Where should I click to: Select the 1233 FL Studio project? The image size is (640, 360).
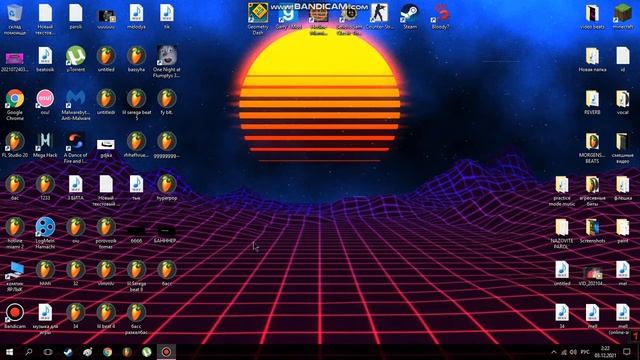tap(45, 187)
